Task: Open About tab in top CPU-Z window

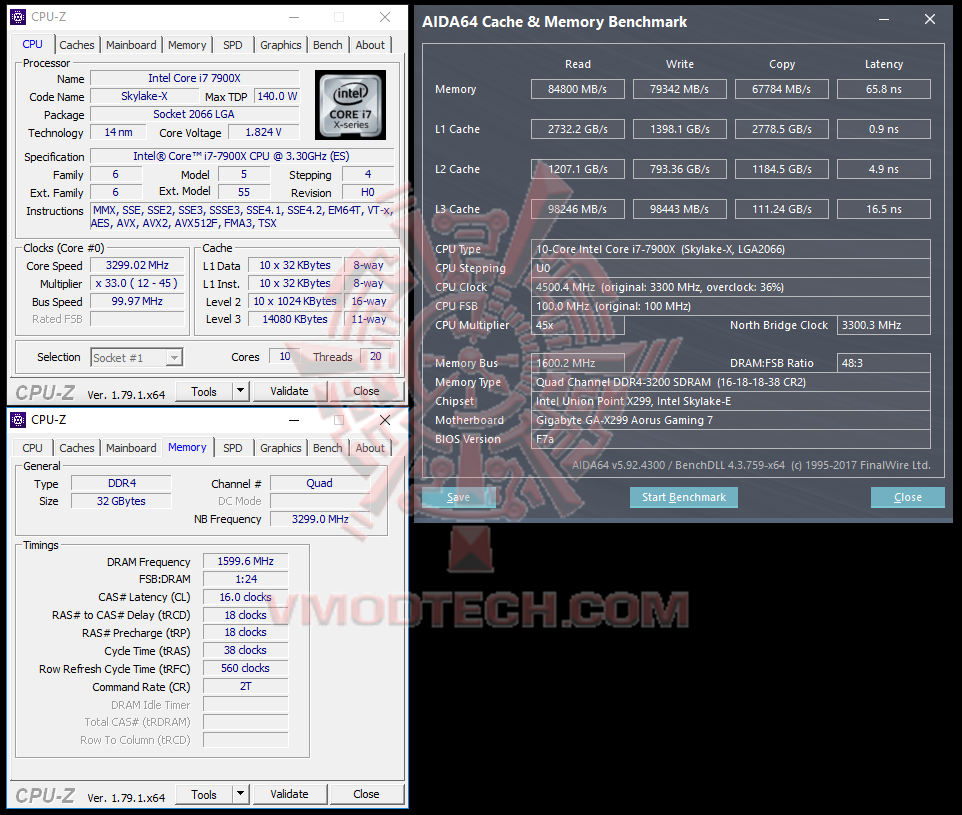Action: click(x=370, y=45)
